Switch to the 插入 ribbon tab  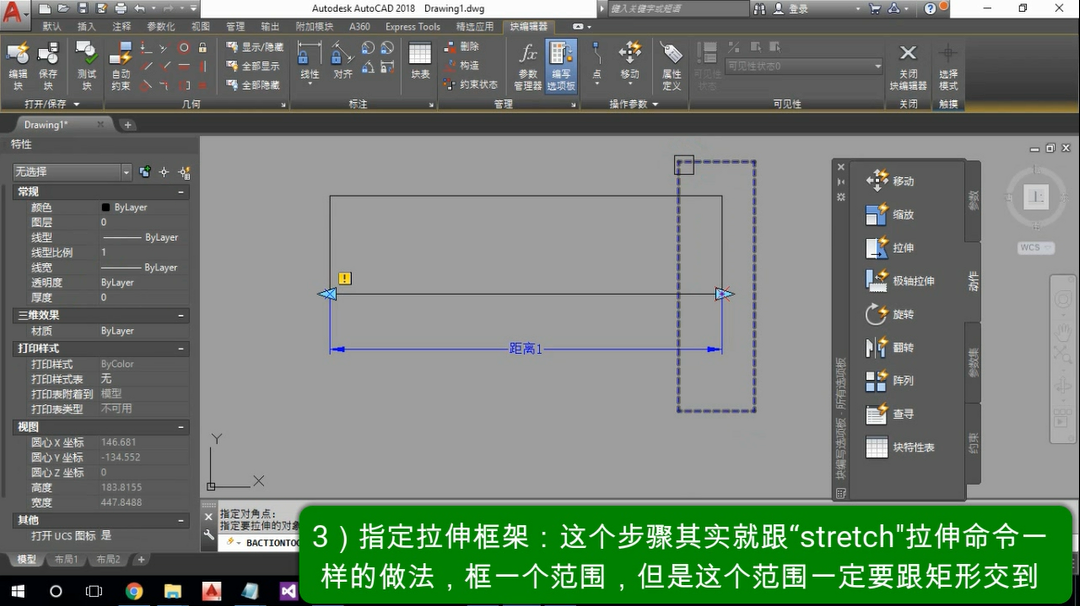(86, 27)
